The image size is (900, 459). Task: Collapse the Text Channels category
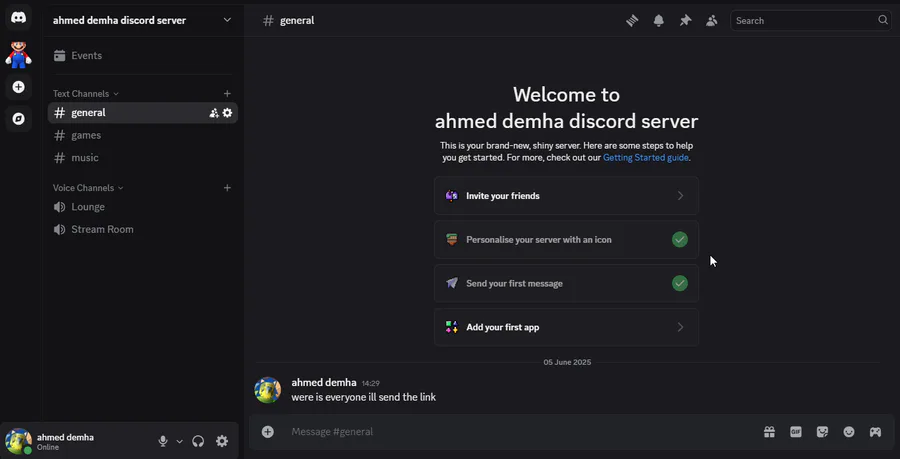[x=85, y=94]
